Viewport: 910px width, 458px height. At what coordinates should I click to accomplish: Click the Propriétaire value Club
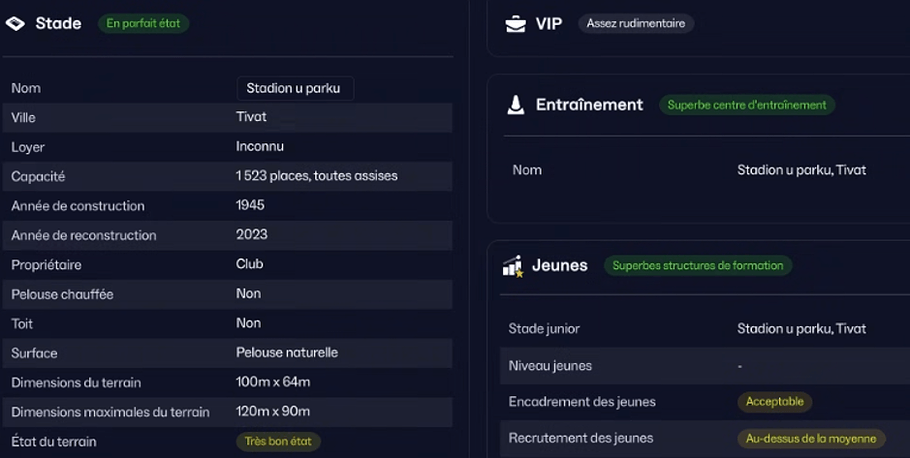coord(250,264)
